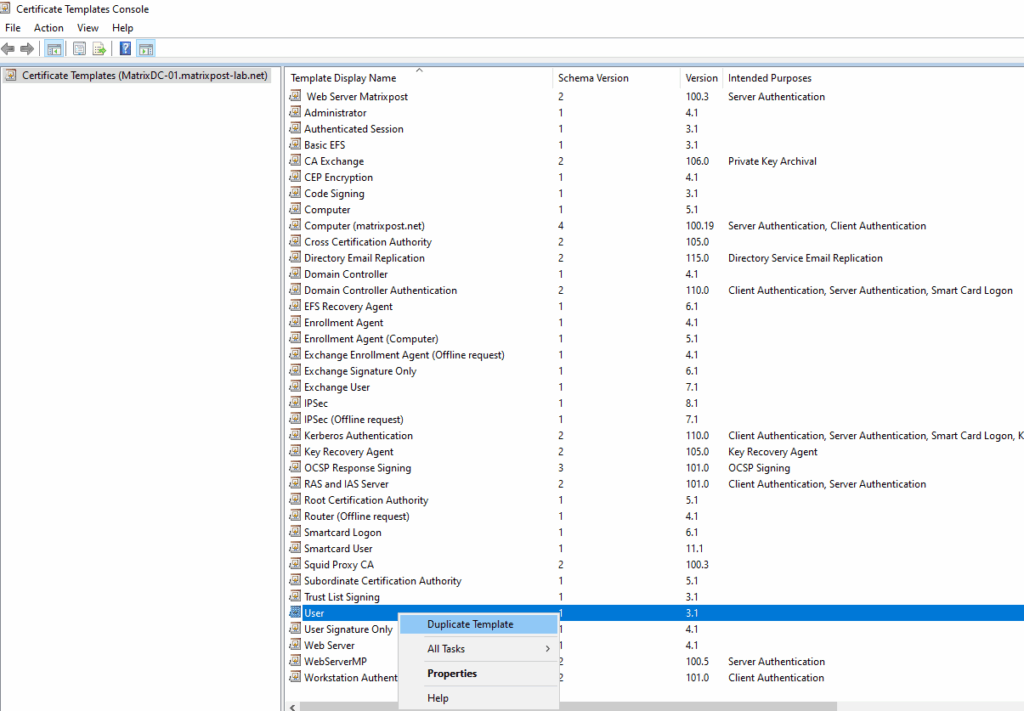The image size is (1024, 711).
Task: Click the horizontal scrollbar left arrow
Action: coord(292,706)
